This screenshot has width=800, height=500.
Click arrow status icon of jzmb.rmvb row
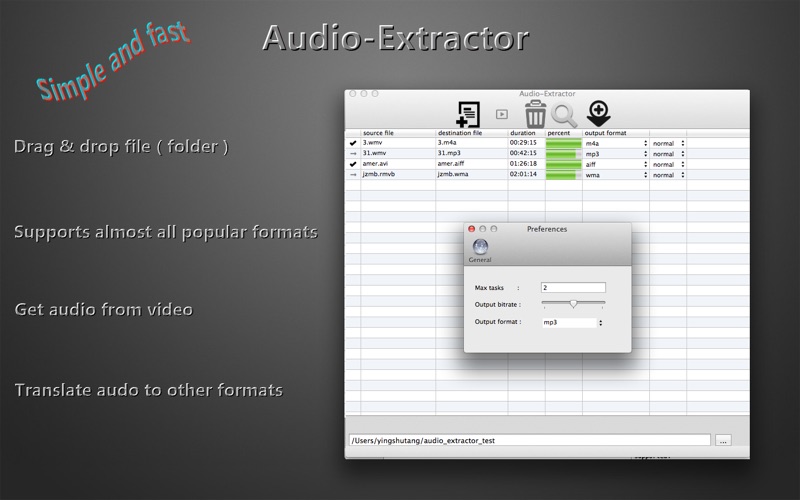coord(353,174)
